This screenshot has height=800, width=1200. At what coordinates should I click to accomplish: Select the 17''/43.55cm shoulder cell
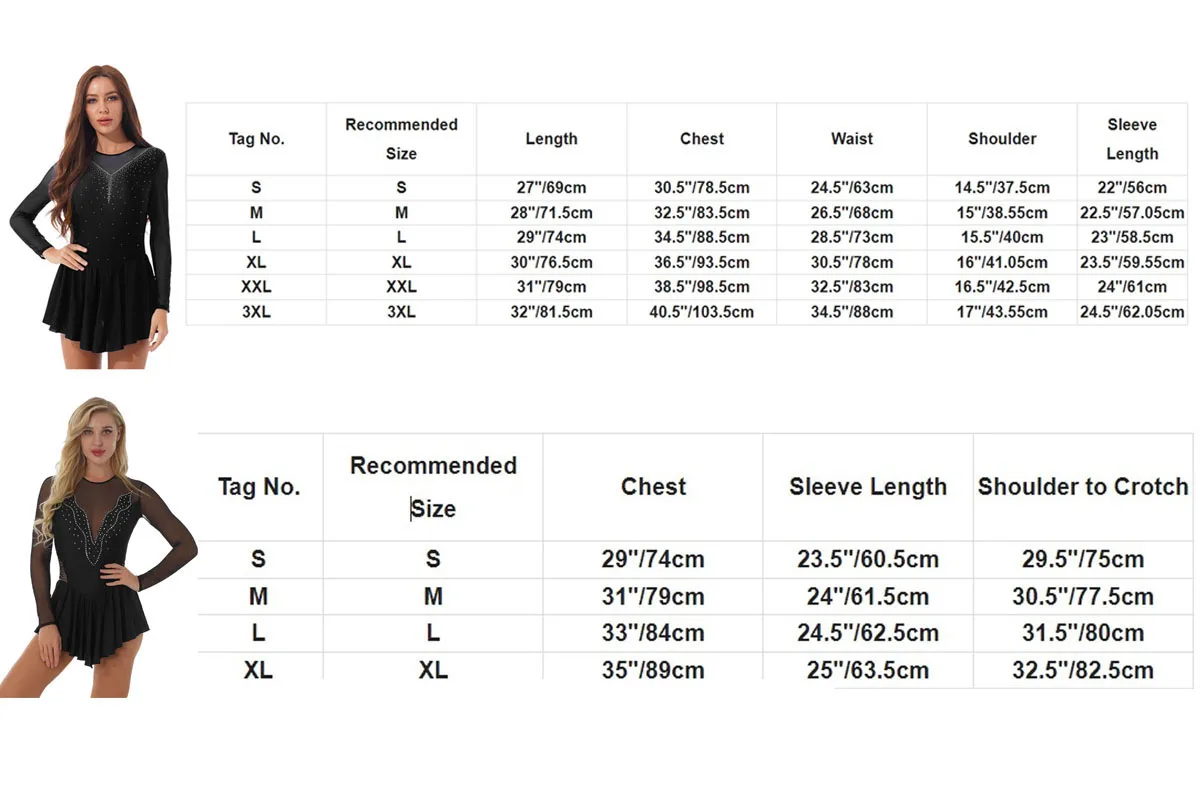tap(1002, 312)
